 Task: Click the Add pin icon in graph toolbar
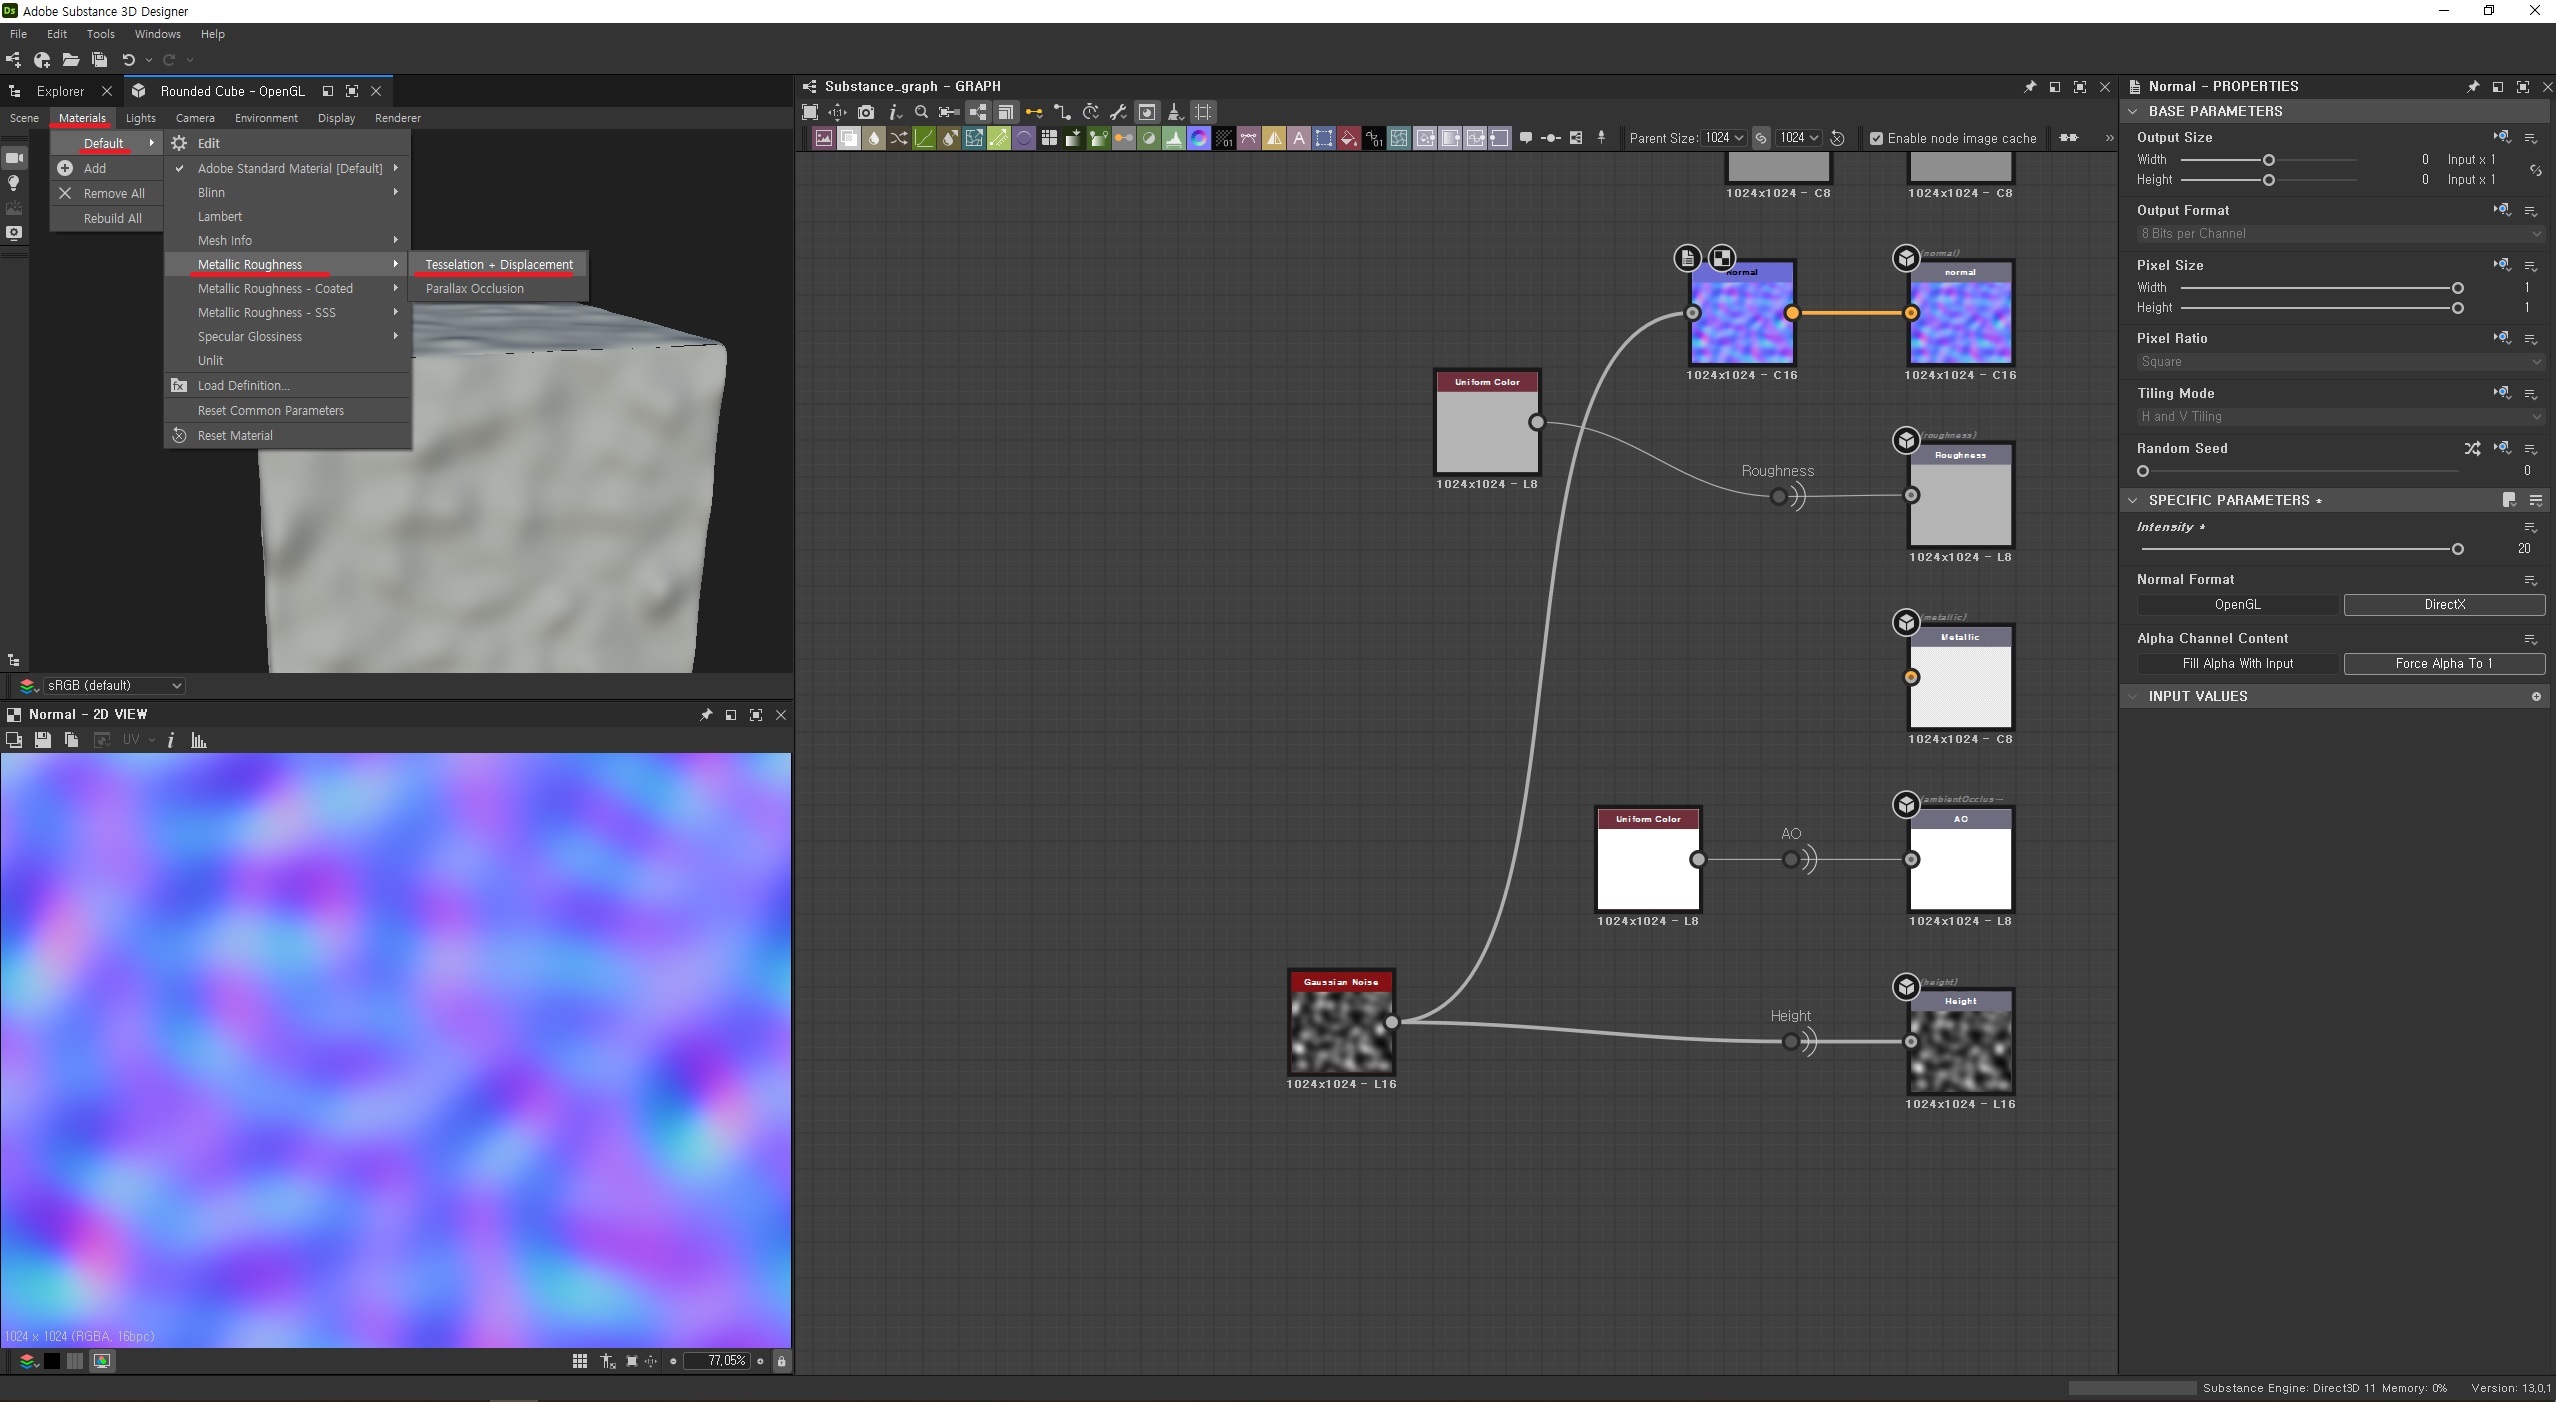[1601, 138]
